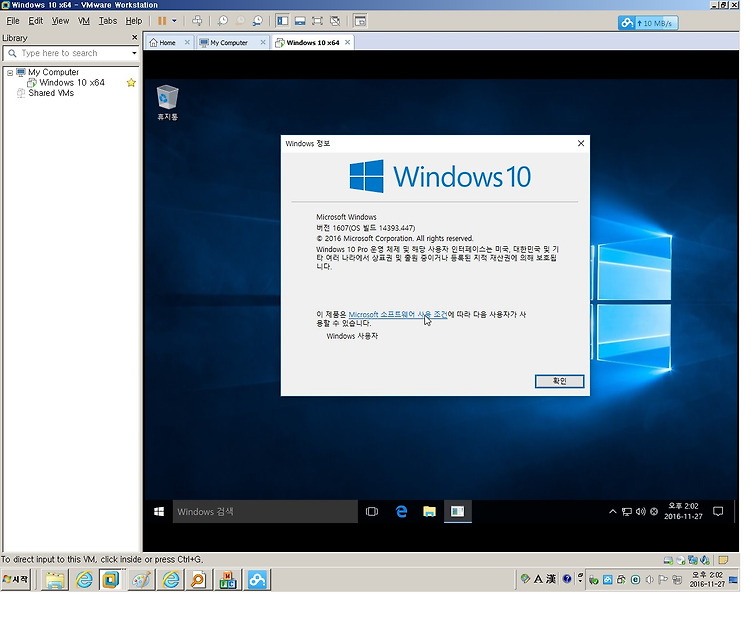750x634 pixels.
Task: Click the console view toolbar icon
Action: pyautogui.click(x=360, y=21)
